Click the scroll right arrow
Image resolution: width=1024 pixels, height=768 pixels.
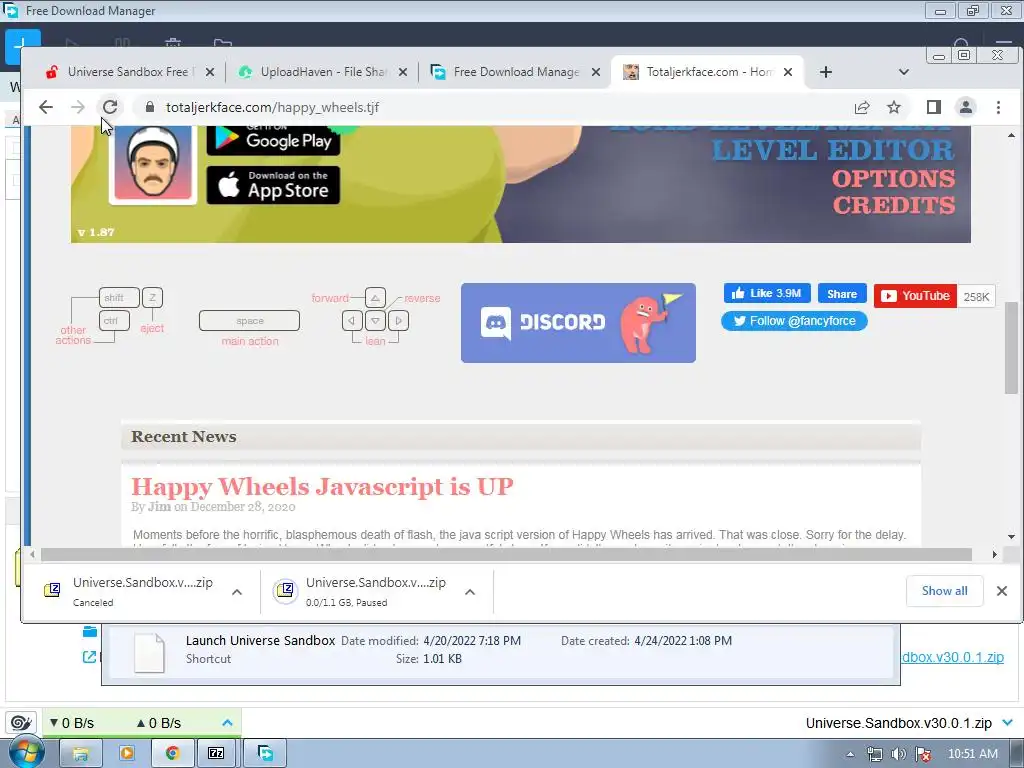click(x=994, y=554)
